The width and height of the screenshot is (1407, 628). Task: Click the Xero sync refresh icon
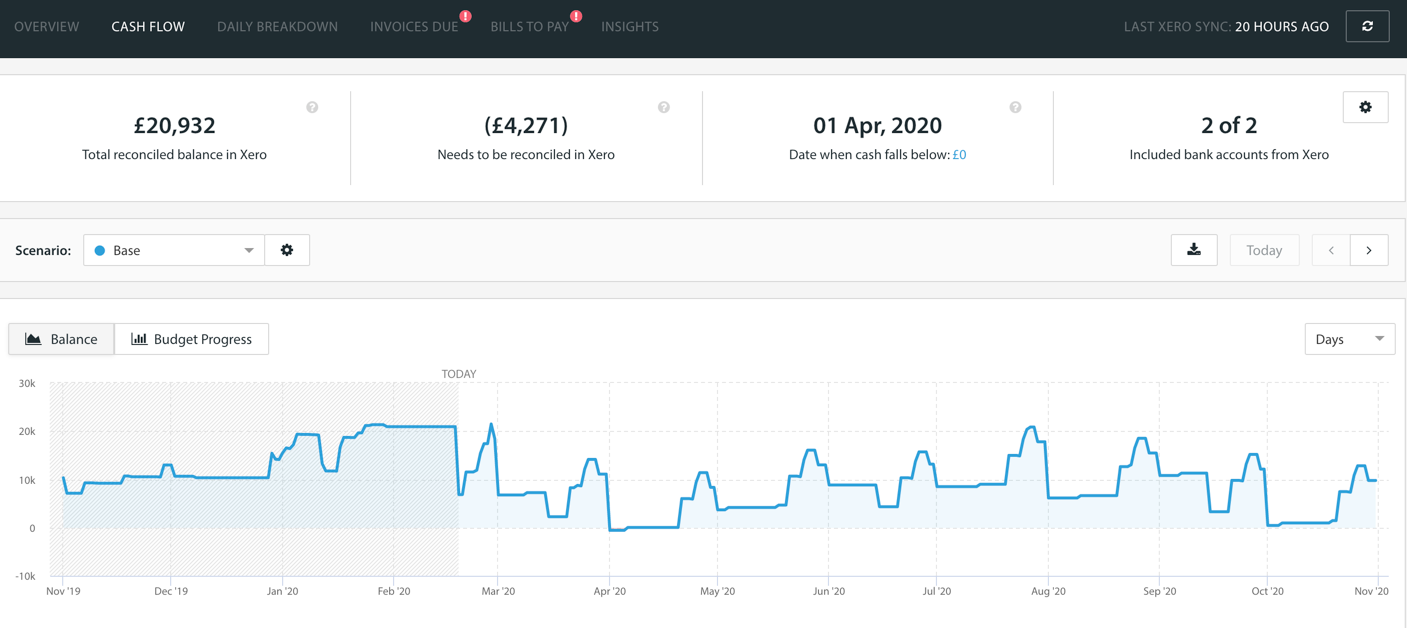tap(1367, 26)
